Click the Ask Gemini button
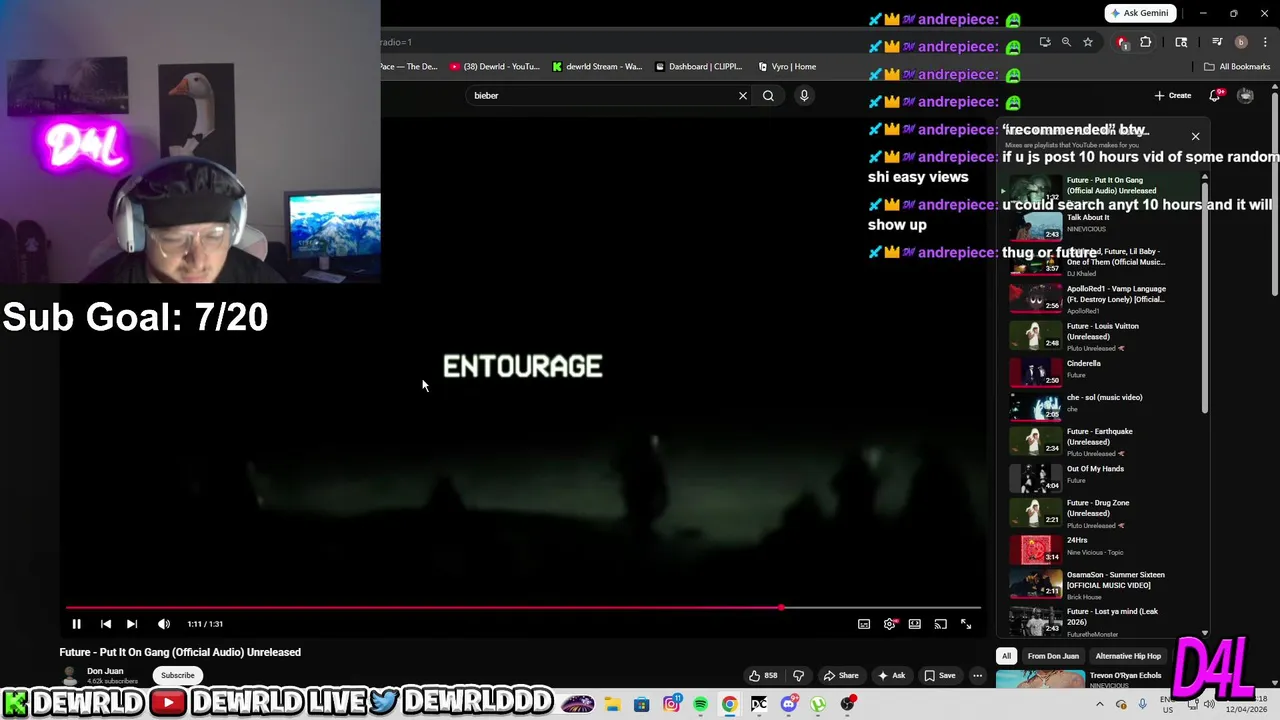 pos(1140,13)
